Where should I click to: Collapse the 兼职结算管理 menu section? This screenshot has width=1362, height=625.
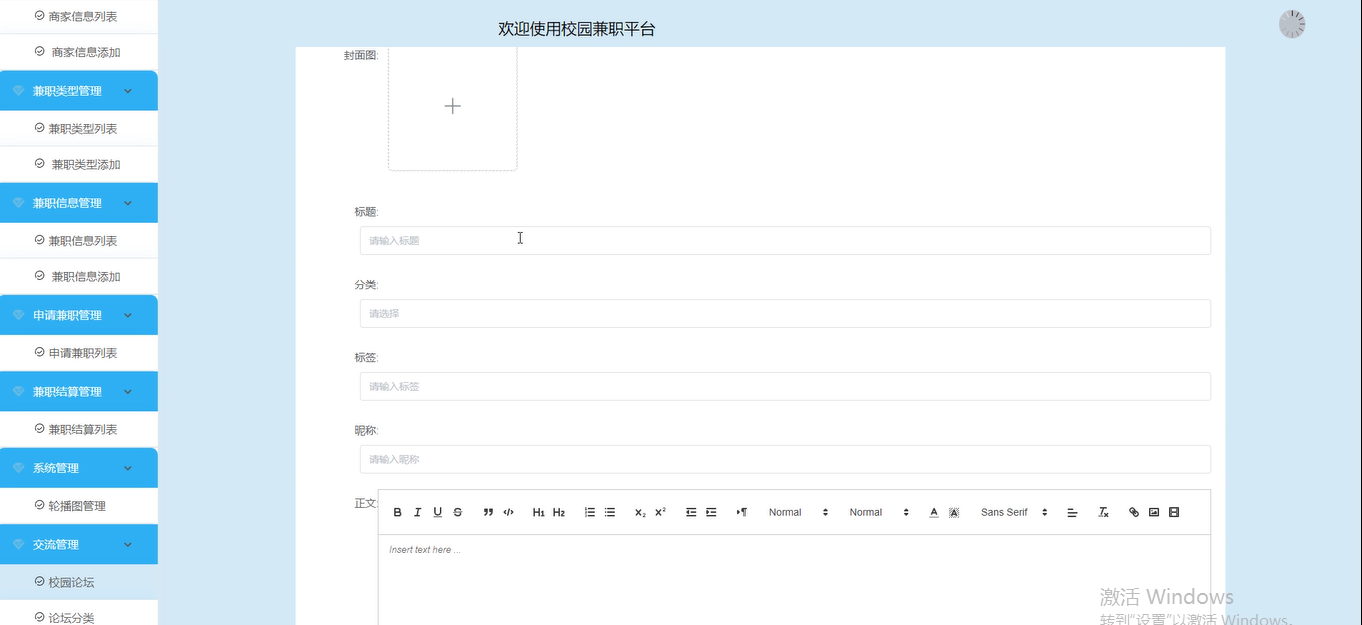tap(79, 392)
